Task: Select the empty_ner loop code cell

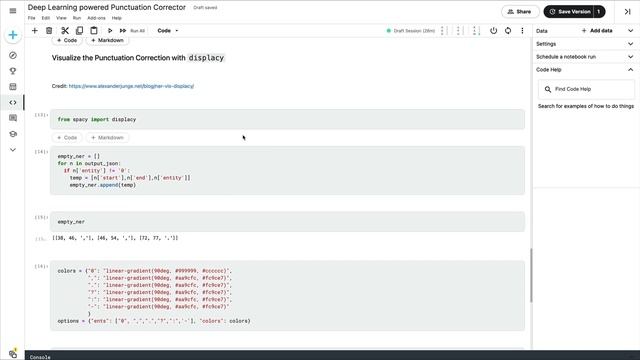Action: pyautogui.click(x=287, y=171)
